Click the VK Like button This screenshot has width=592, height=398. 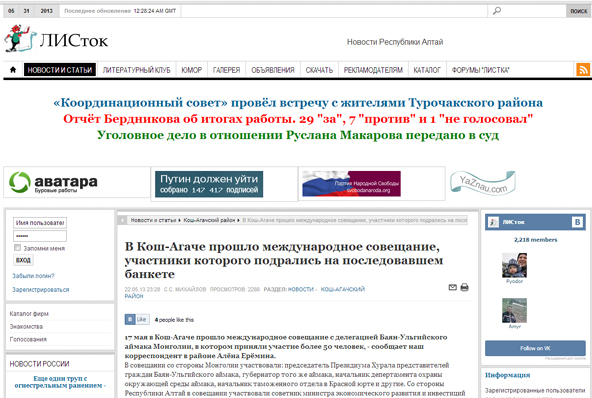(x=137, y=319)
